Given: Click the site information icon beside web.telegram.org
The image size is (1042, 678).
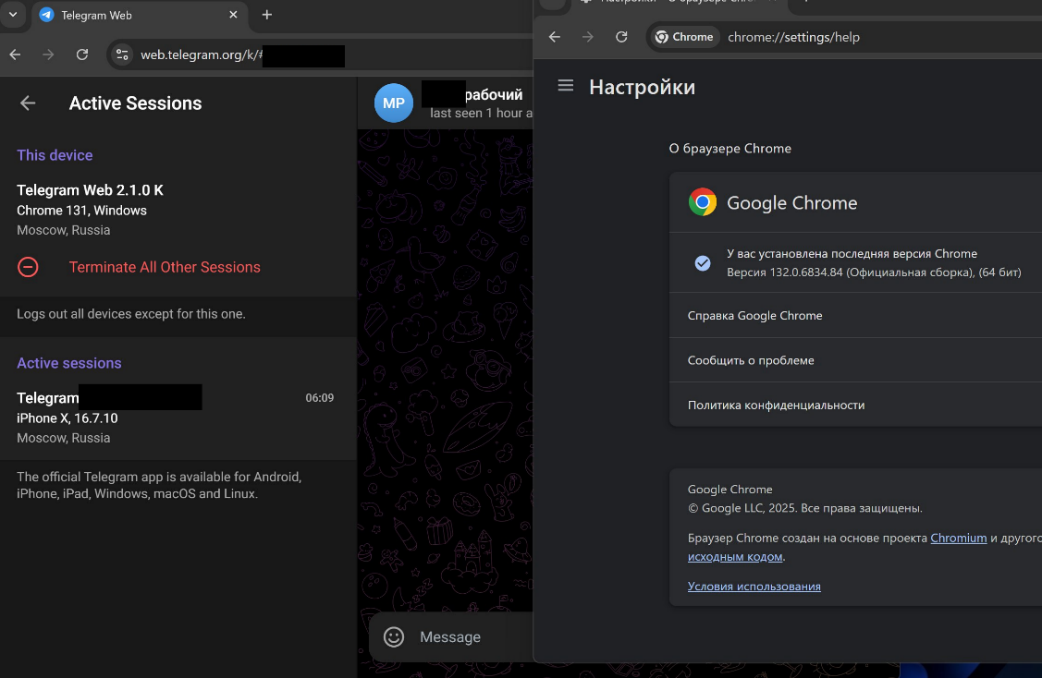Looking at the screenshot, I should point(121,56).
